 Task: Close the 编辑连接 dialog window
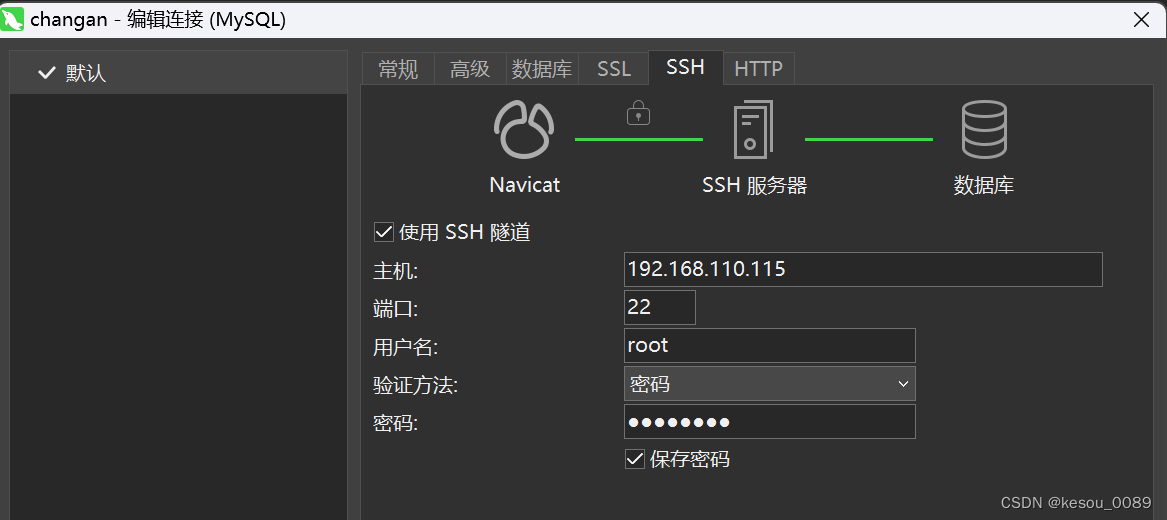1141,19
